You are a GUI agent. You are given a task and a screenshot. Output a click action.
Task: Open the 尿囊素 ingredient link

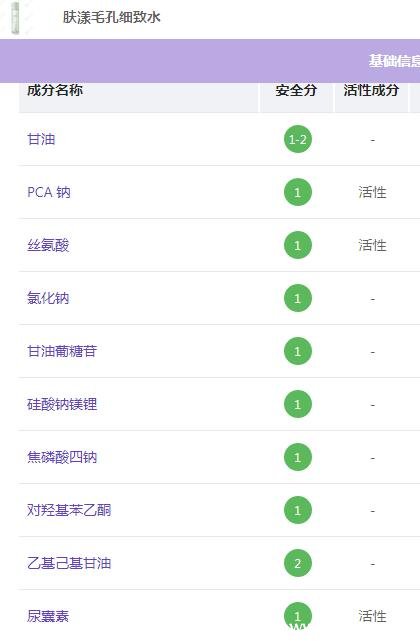48,616
